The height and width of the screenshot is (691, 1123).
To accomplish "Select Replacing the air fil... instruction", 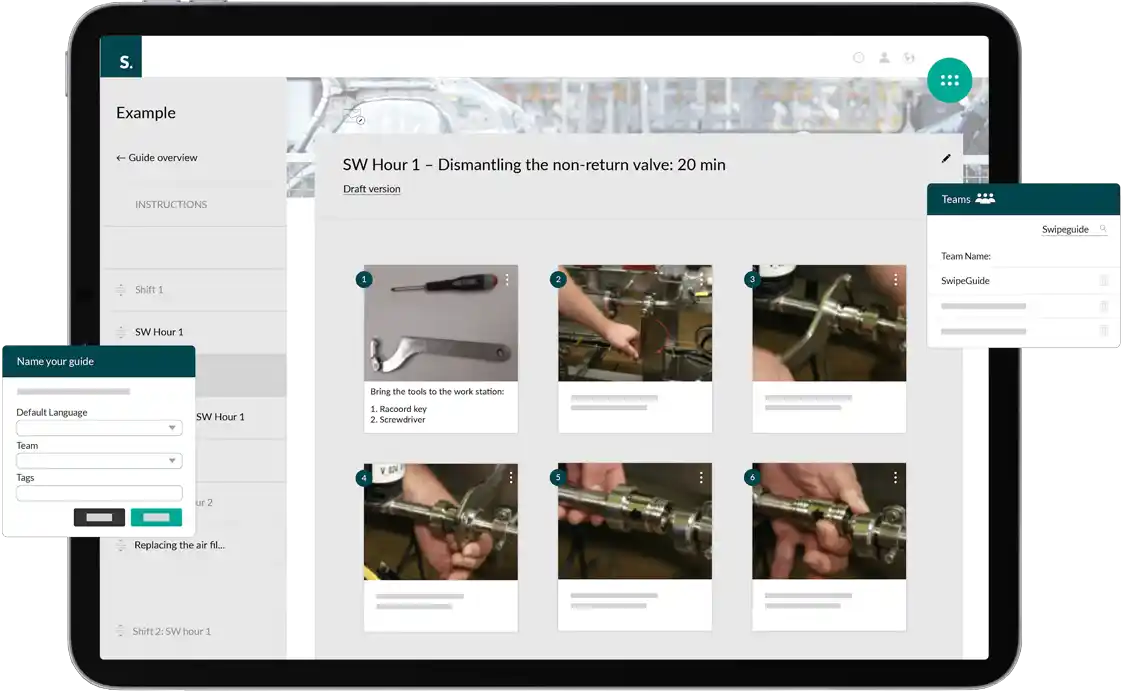I will (x=179, y=545).
